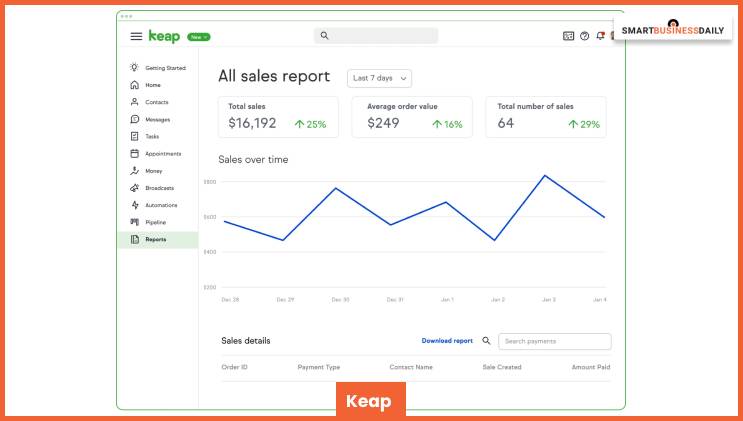Click the Tasks checklist icon

pos(135,137)
